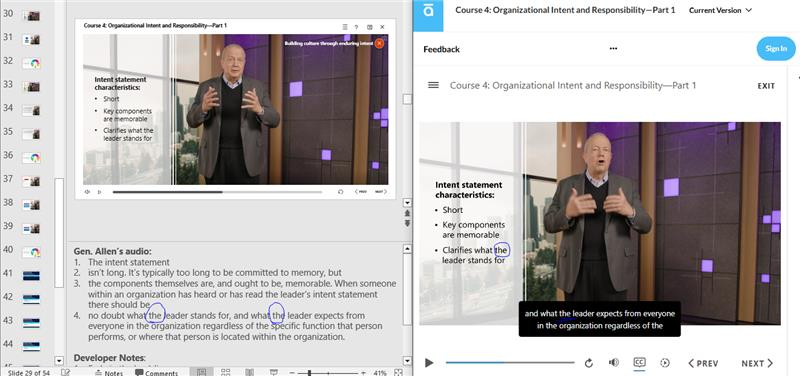The image size is (800, 376).
Task: Click the blue Sign In button
Action: click(776, 49)
